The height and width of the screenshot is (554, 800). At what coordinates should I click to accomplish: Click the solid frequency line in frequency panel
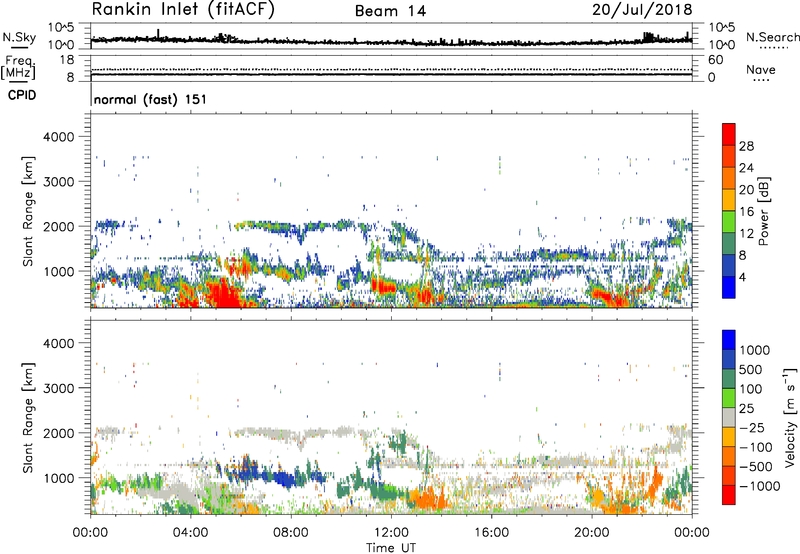391,74
